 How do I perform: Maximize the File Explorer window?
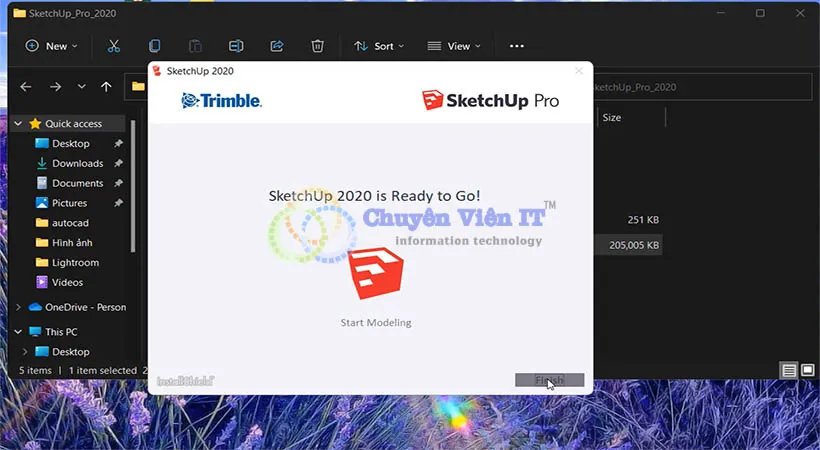(760, 13)
